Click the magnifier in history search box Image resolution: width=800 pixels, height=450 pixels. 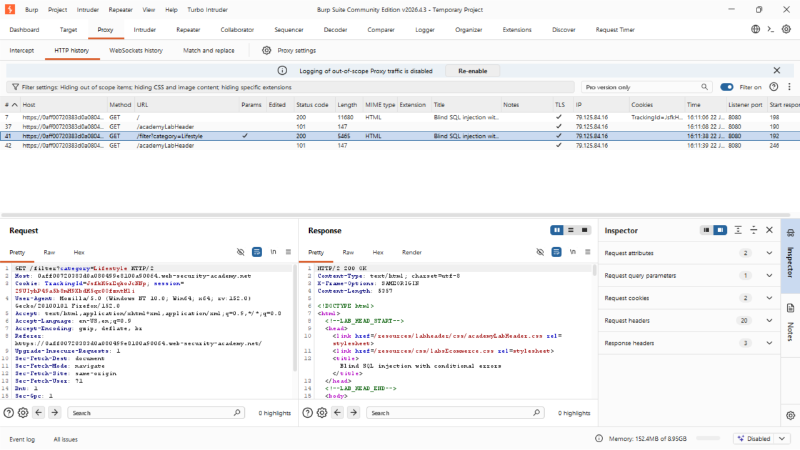(704, 87)
